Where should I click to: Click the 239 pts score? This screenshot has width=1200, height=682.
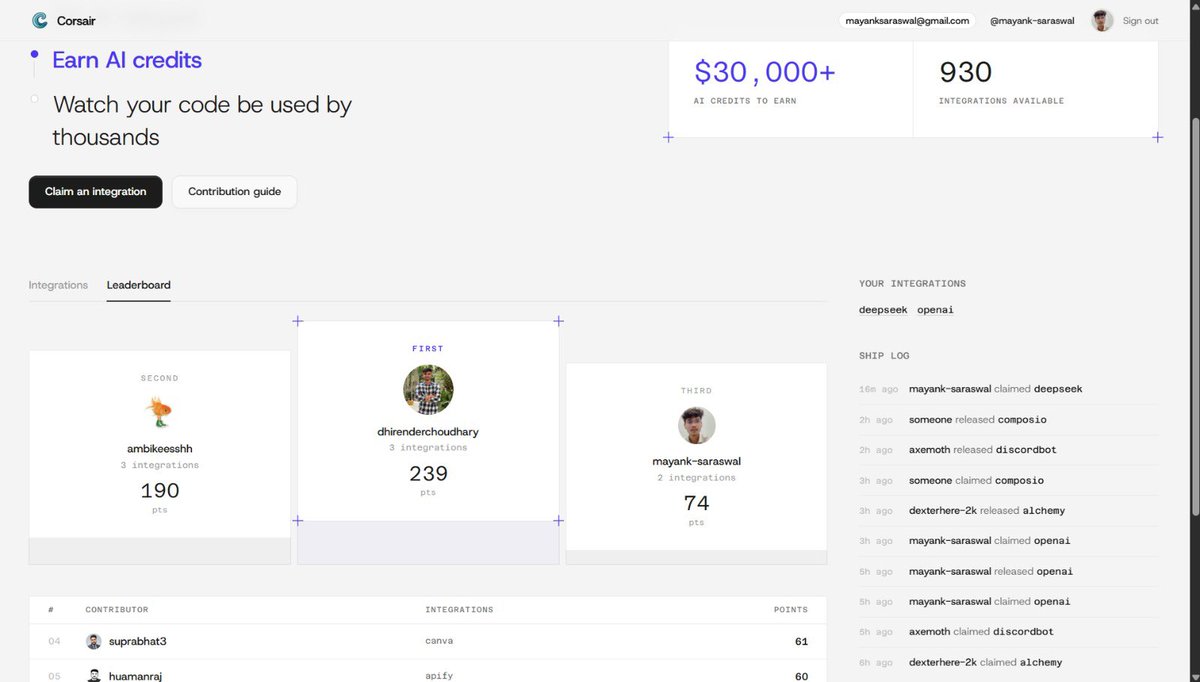[x=428, y=474]
